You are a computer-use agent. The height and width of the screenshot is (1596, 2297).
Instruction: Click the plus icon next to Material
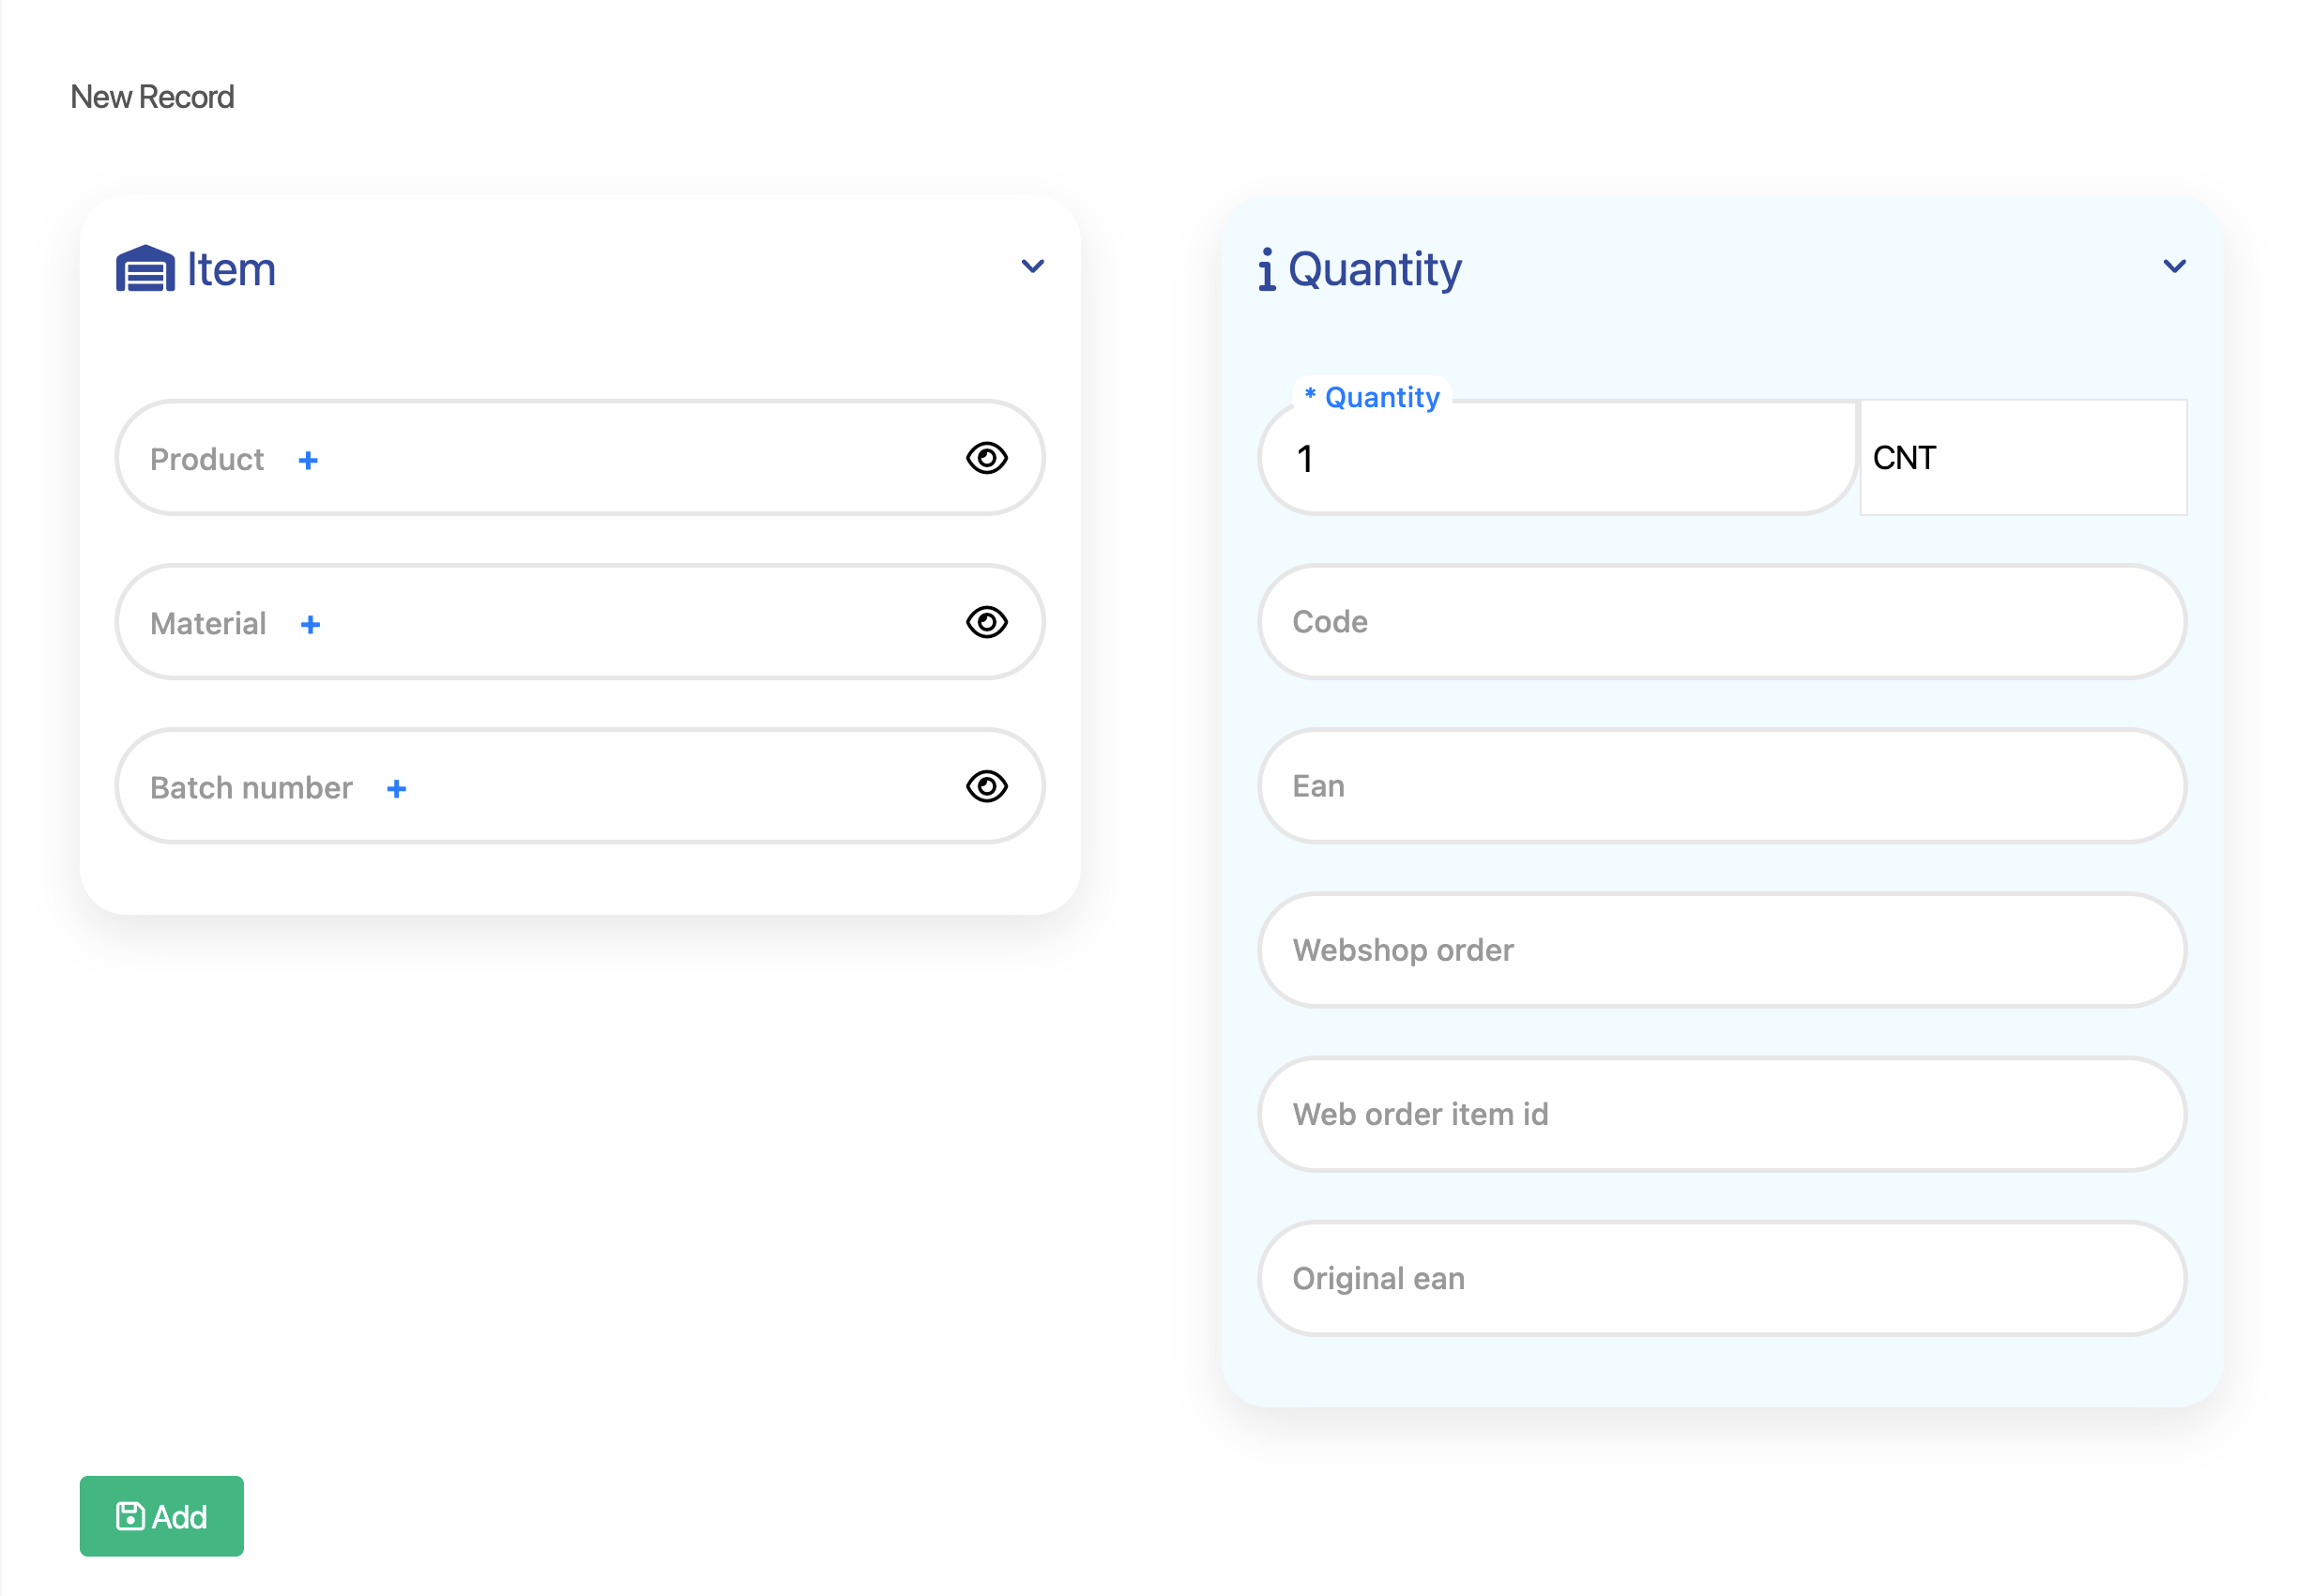310,625
